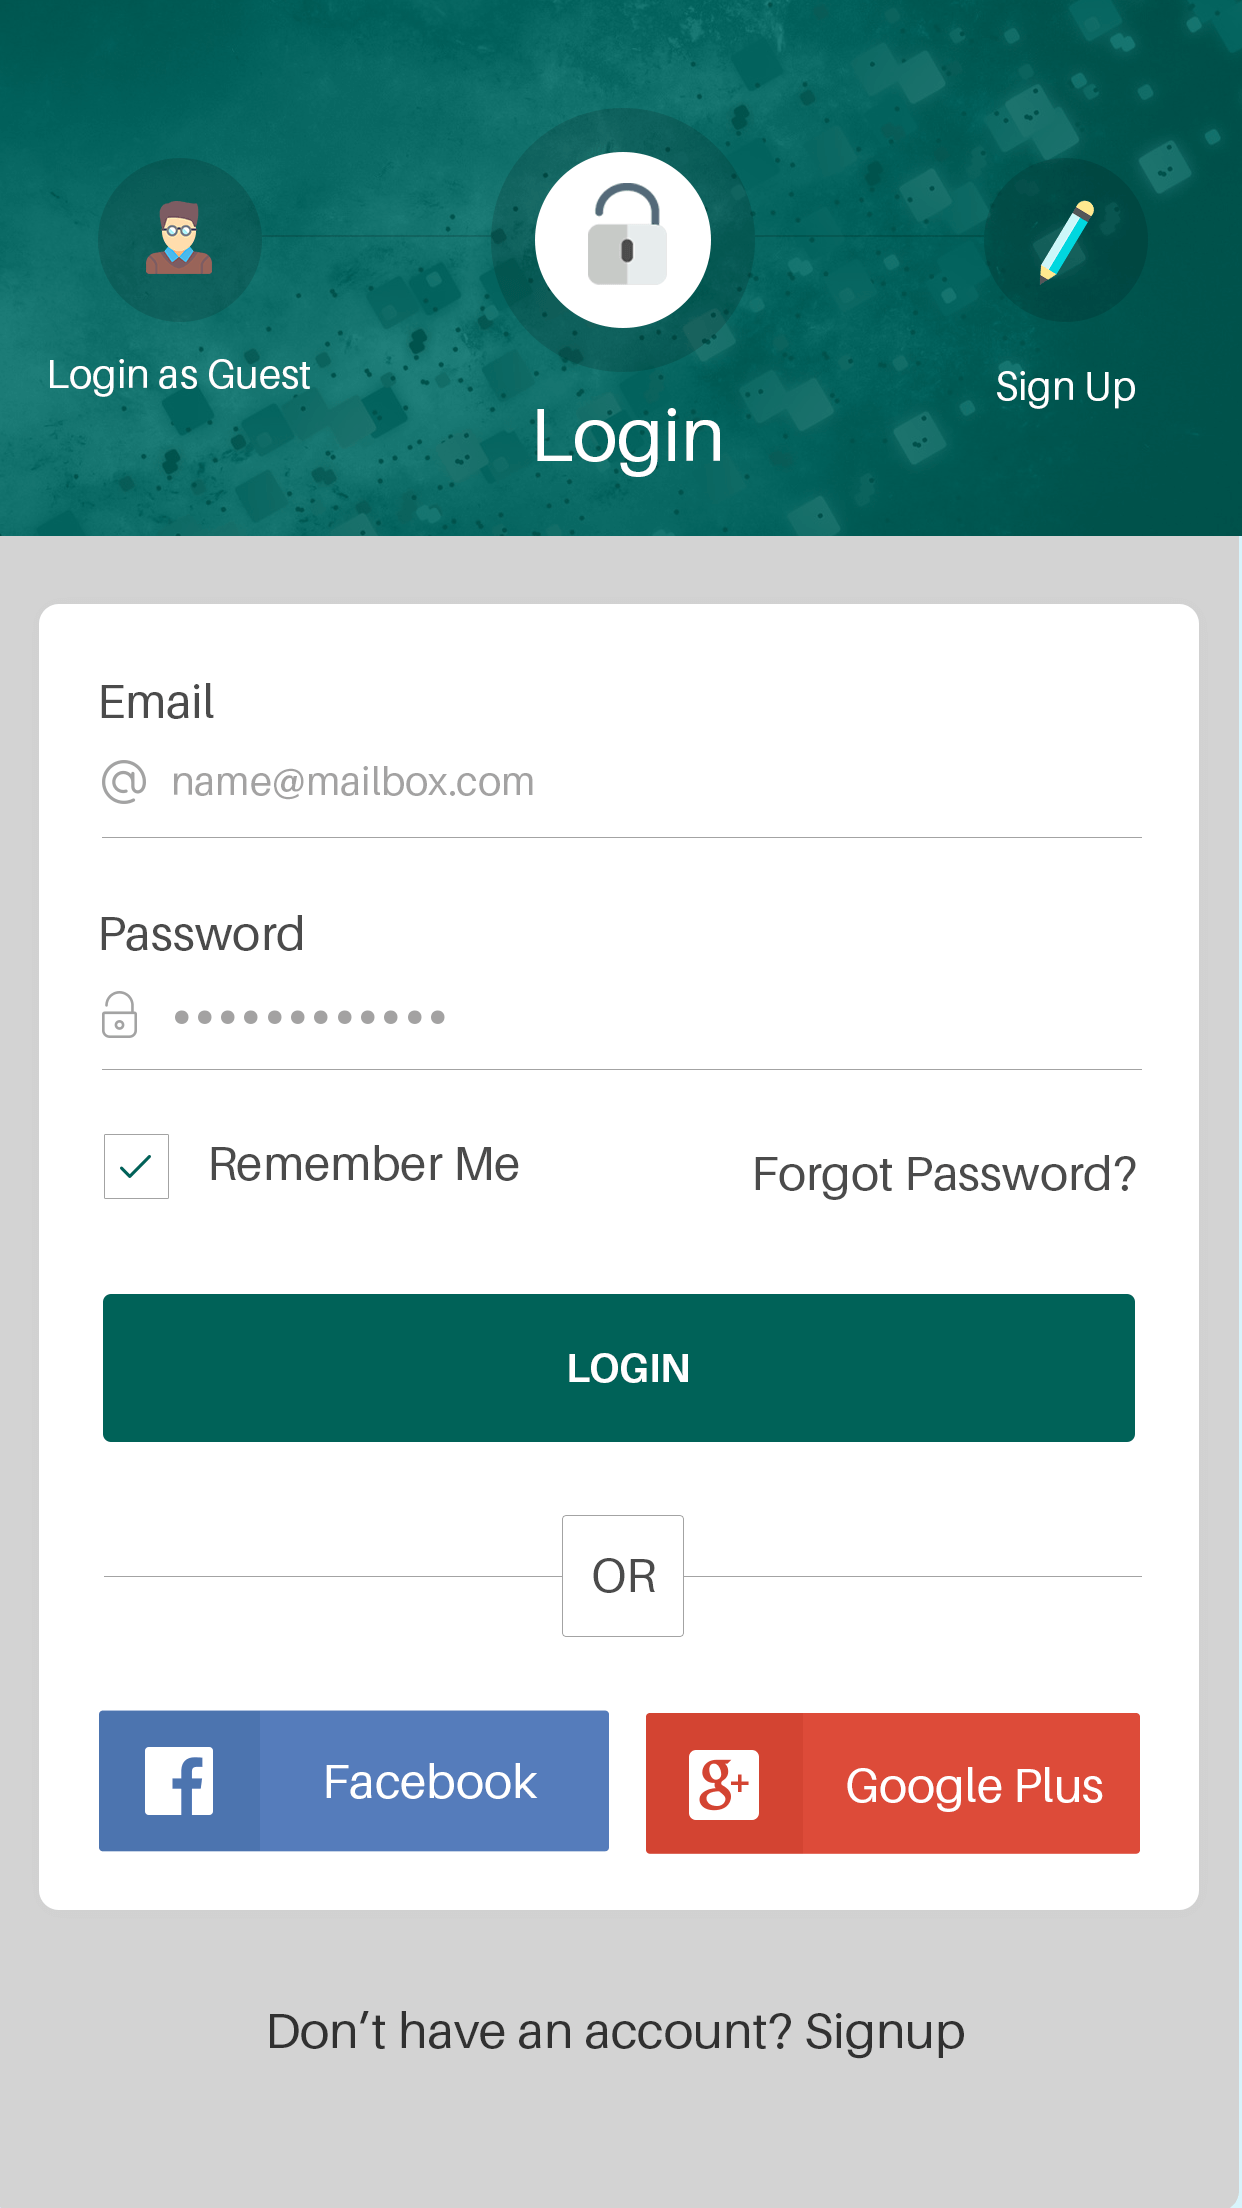Sign in with the Facebook button
The image size is (1242, 2208).
coord(354,1781)
